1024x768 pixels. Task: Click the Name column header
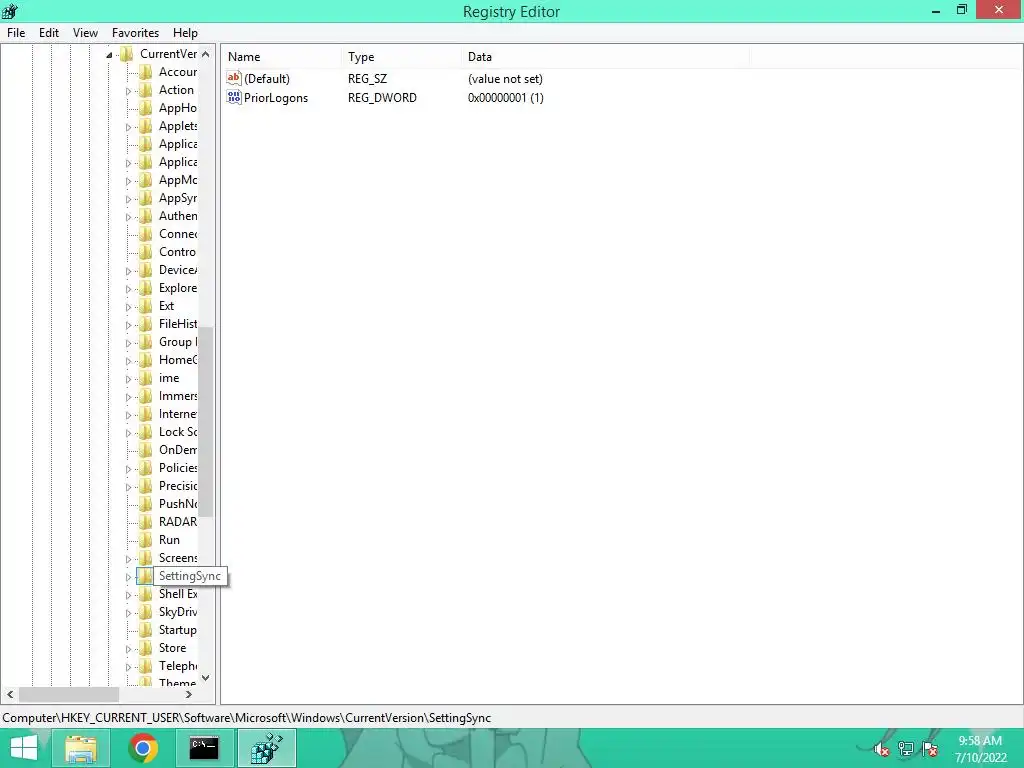(x=281, y=57)
